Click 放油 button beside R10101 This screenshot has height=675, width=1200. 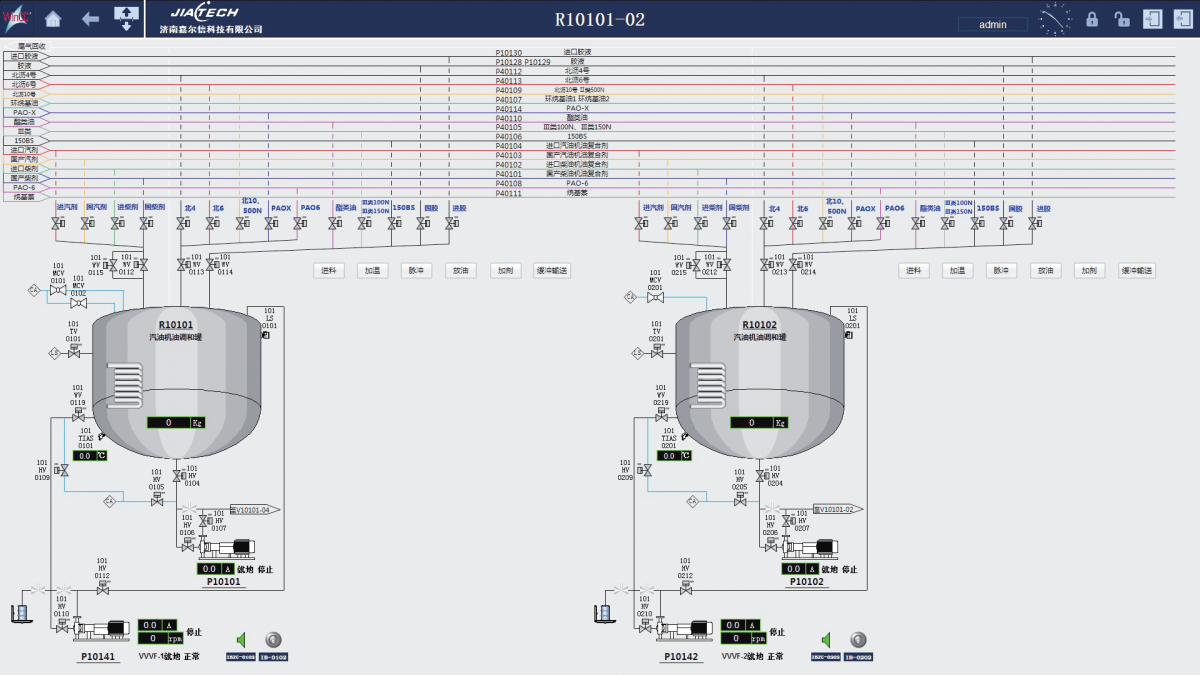pos(462,270)
